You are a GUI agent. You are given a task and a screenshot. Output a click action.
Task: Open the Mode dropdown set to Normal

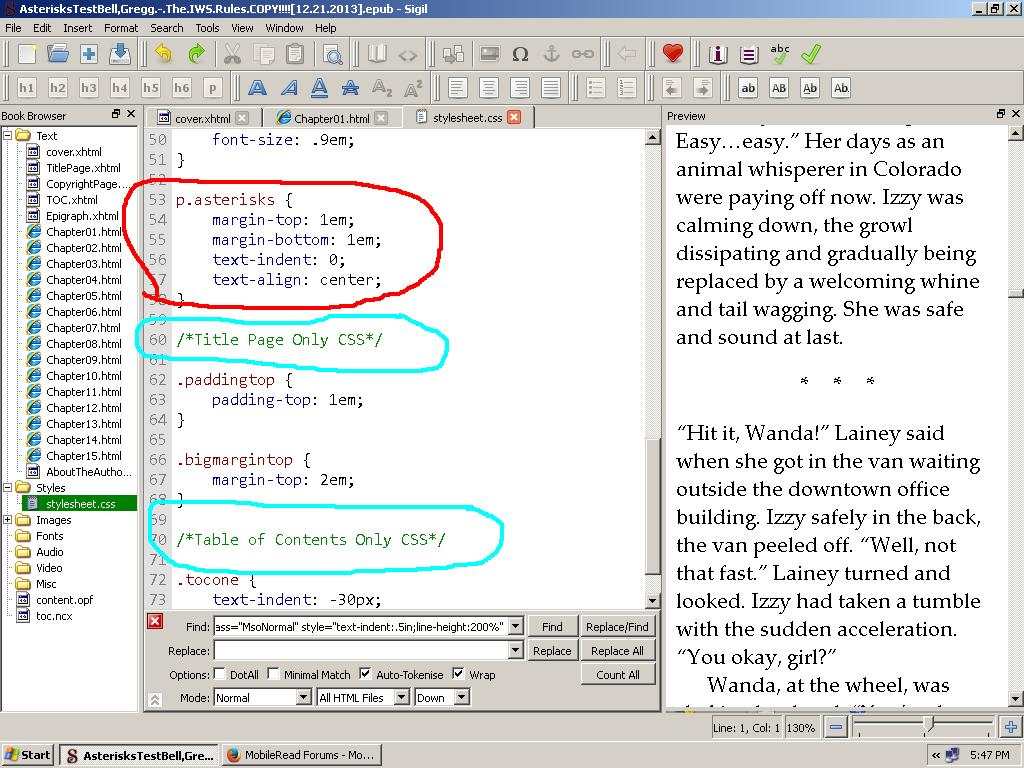(x=263, y=697)
